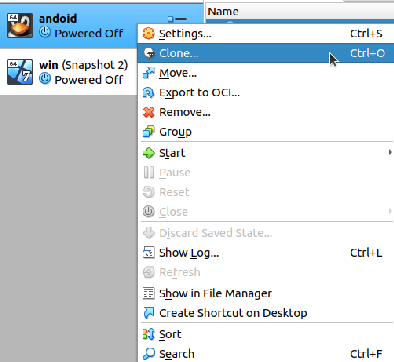
Task: Click the file manager list icon
Action: 149,293
